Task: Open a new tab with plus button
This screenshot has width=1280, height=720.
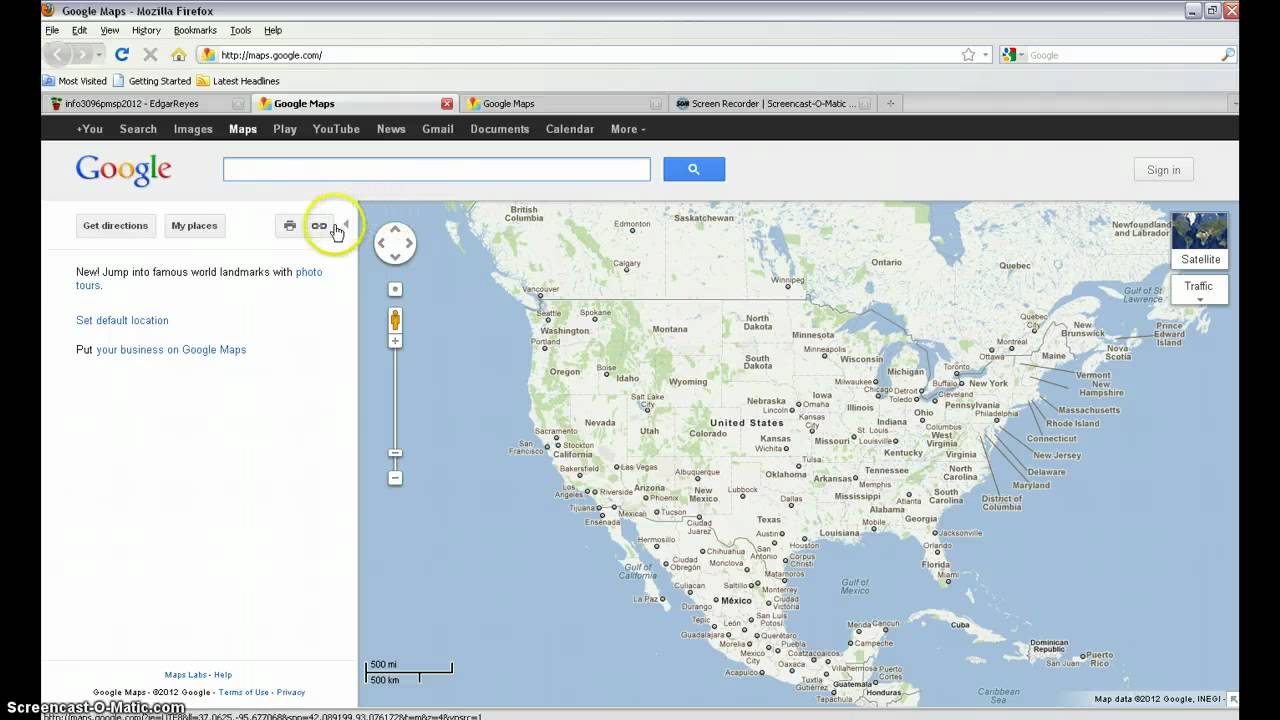Action: click(890, 103)
